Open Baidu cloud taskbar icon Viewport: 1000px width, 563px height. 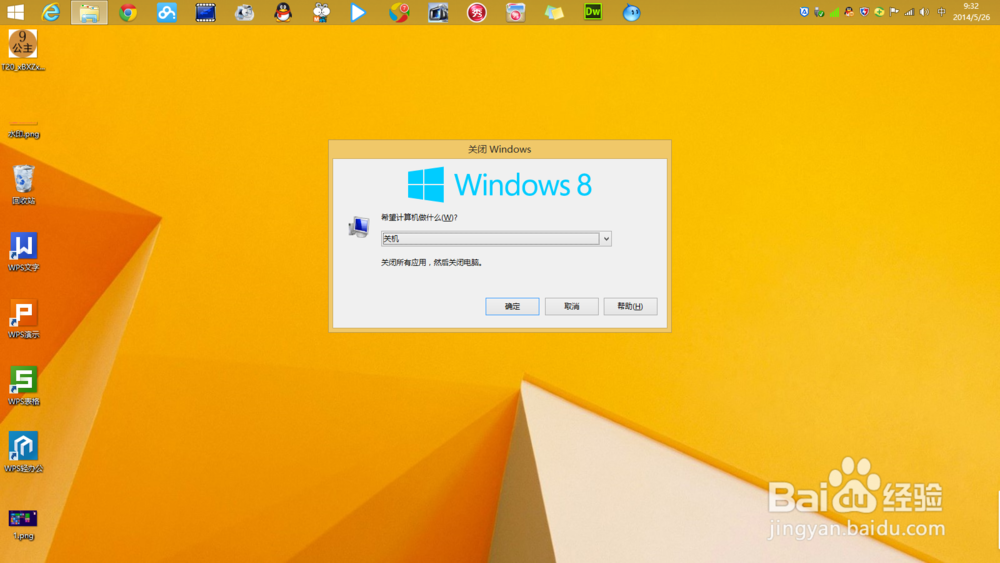click(166, 12)
